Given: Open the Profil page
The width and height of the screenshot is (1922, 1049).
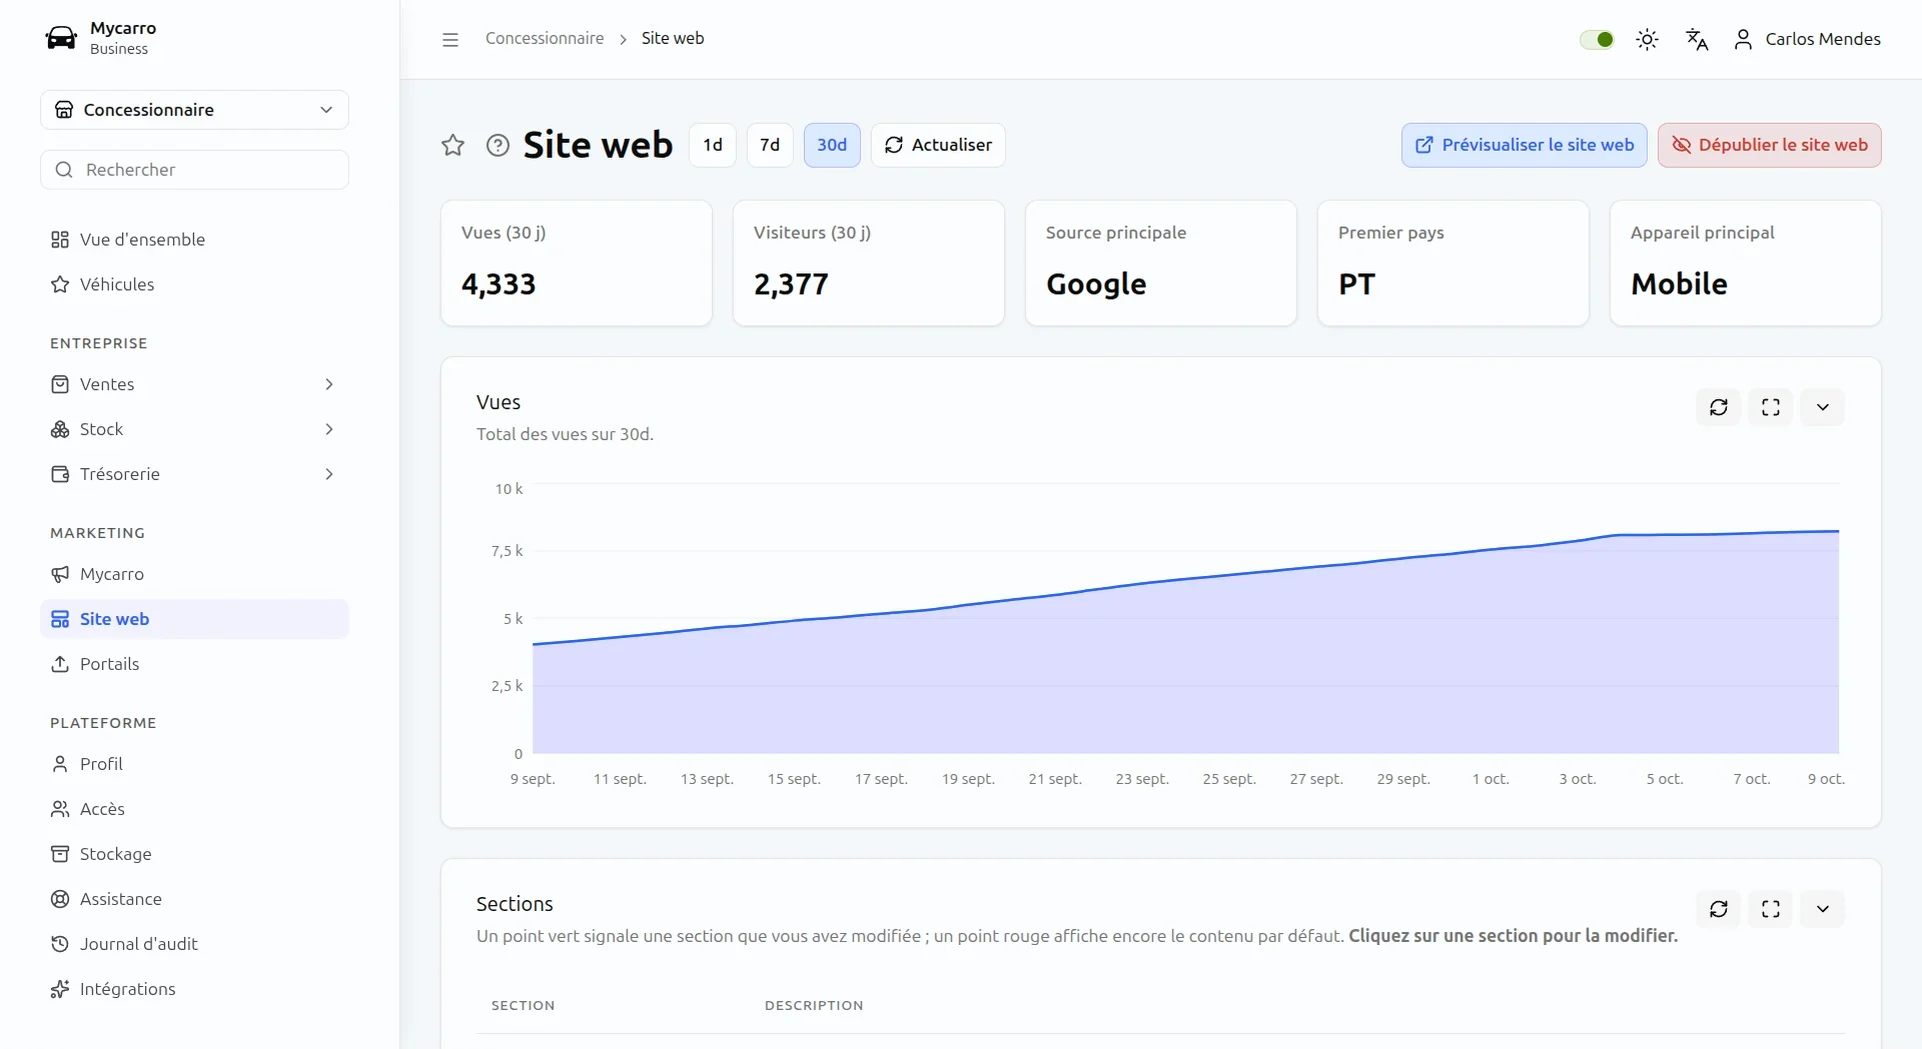Looking at the screenshot, I should coord(195,764).
